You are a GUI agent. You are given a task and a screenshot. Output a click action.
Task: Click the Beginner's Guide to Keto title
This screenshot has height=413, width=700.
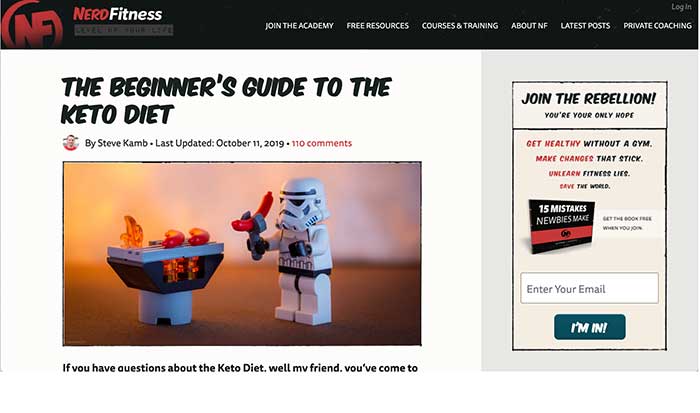click(x=226, y=100)
